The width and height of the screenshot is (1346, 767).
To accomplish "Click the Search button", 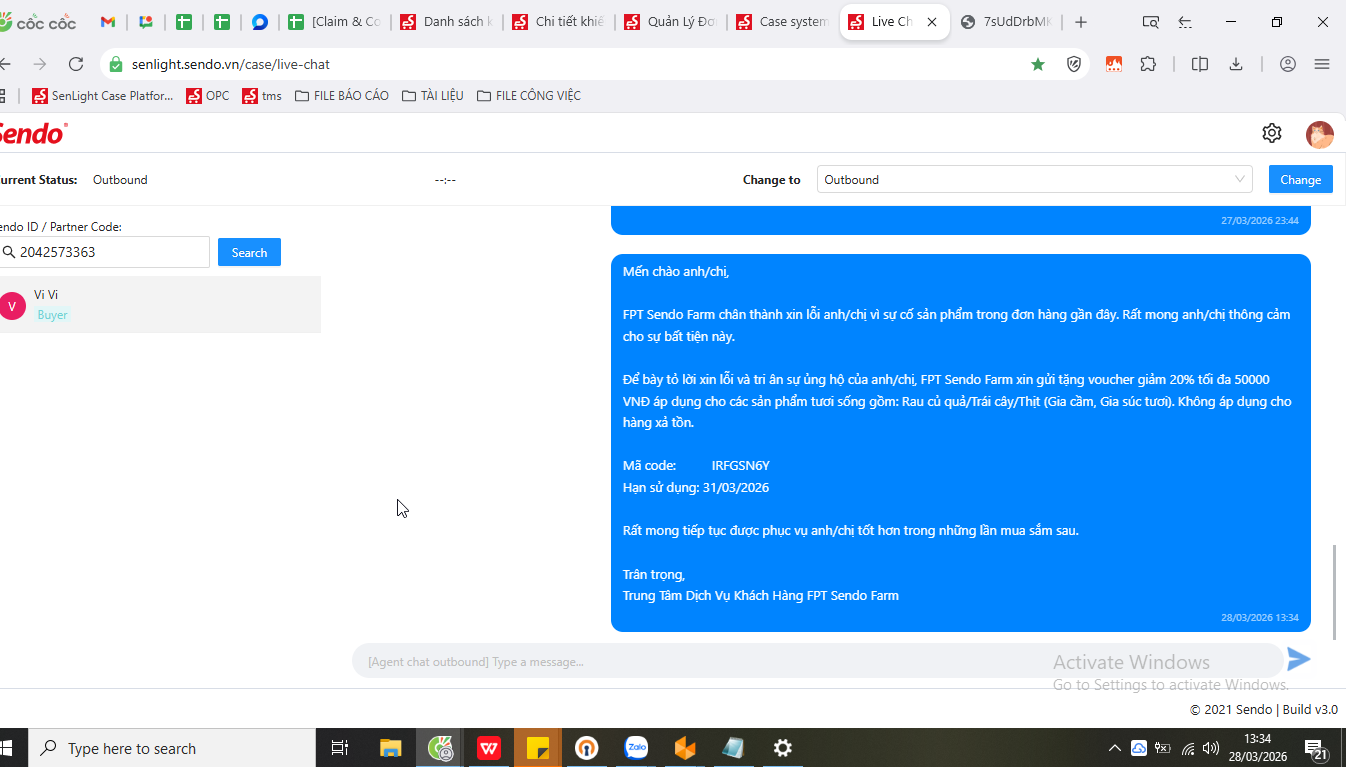I will 249,253.
